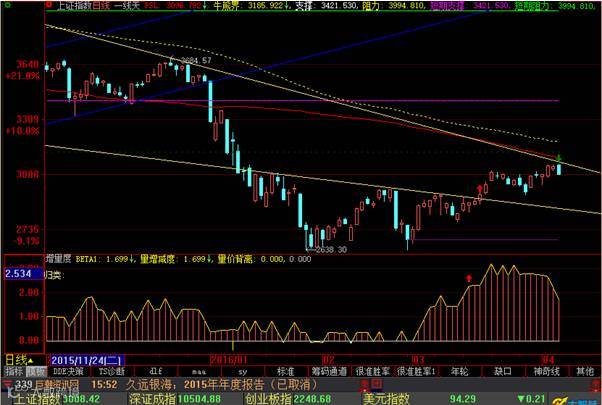
Task: Click the 美元指数 94.29 status entry
Action: pos(419,399)
